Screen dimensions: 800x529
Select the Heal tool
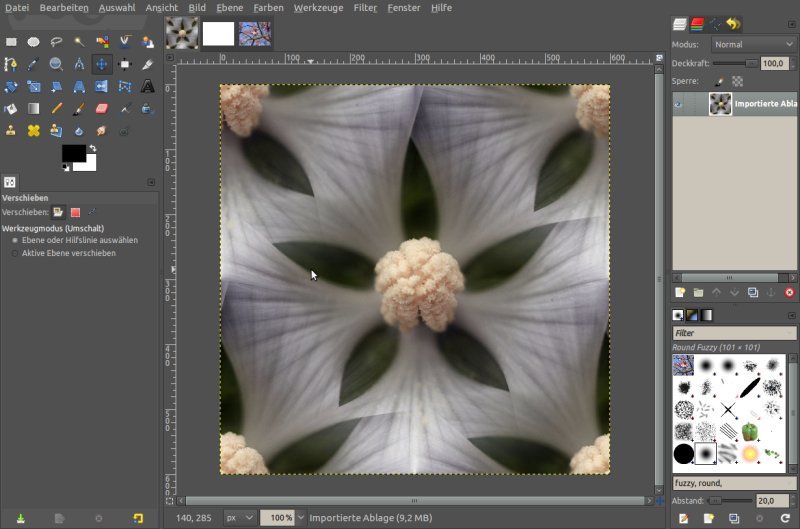pos(33,130)
